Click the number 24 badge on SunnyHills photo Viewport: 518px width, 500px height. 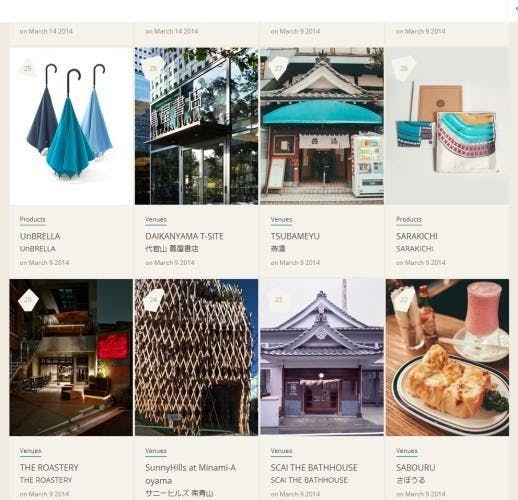pos(153,300)
